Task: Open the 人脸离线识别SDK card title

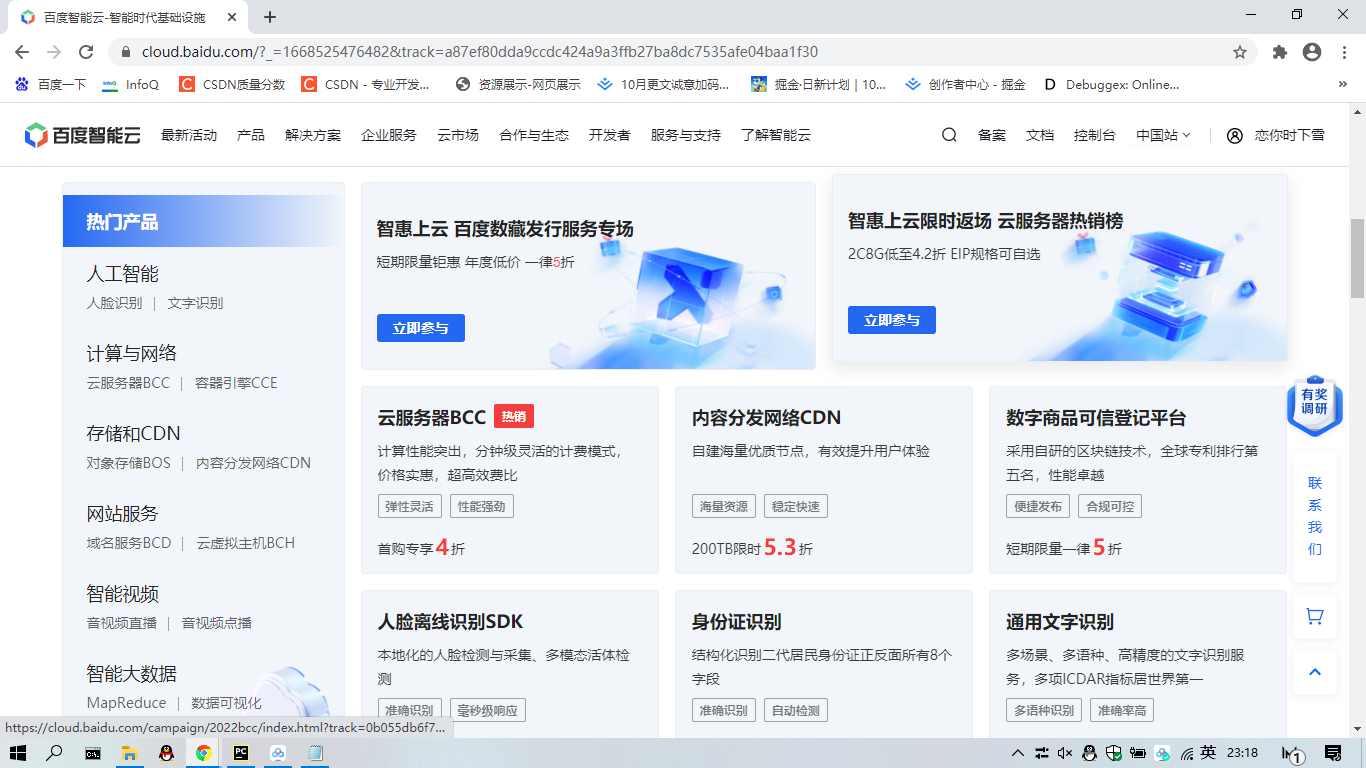Action: pyautogui.click(x=451, y=621)
